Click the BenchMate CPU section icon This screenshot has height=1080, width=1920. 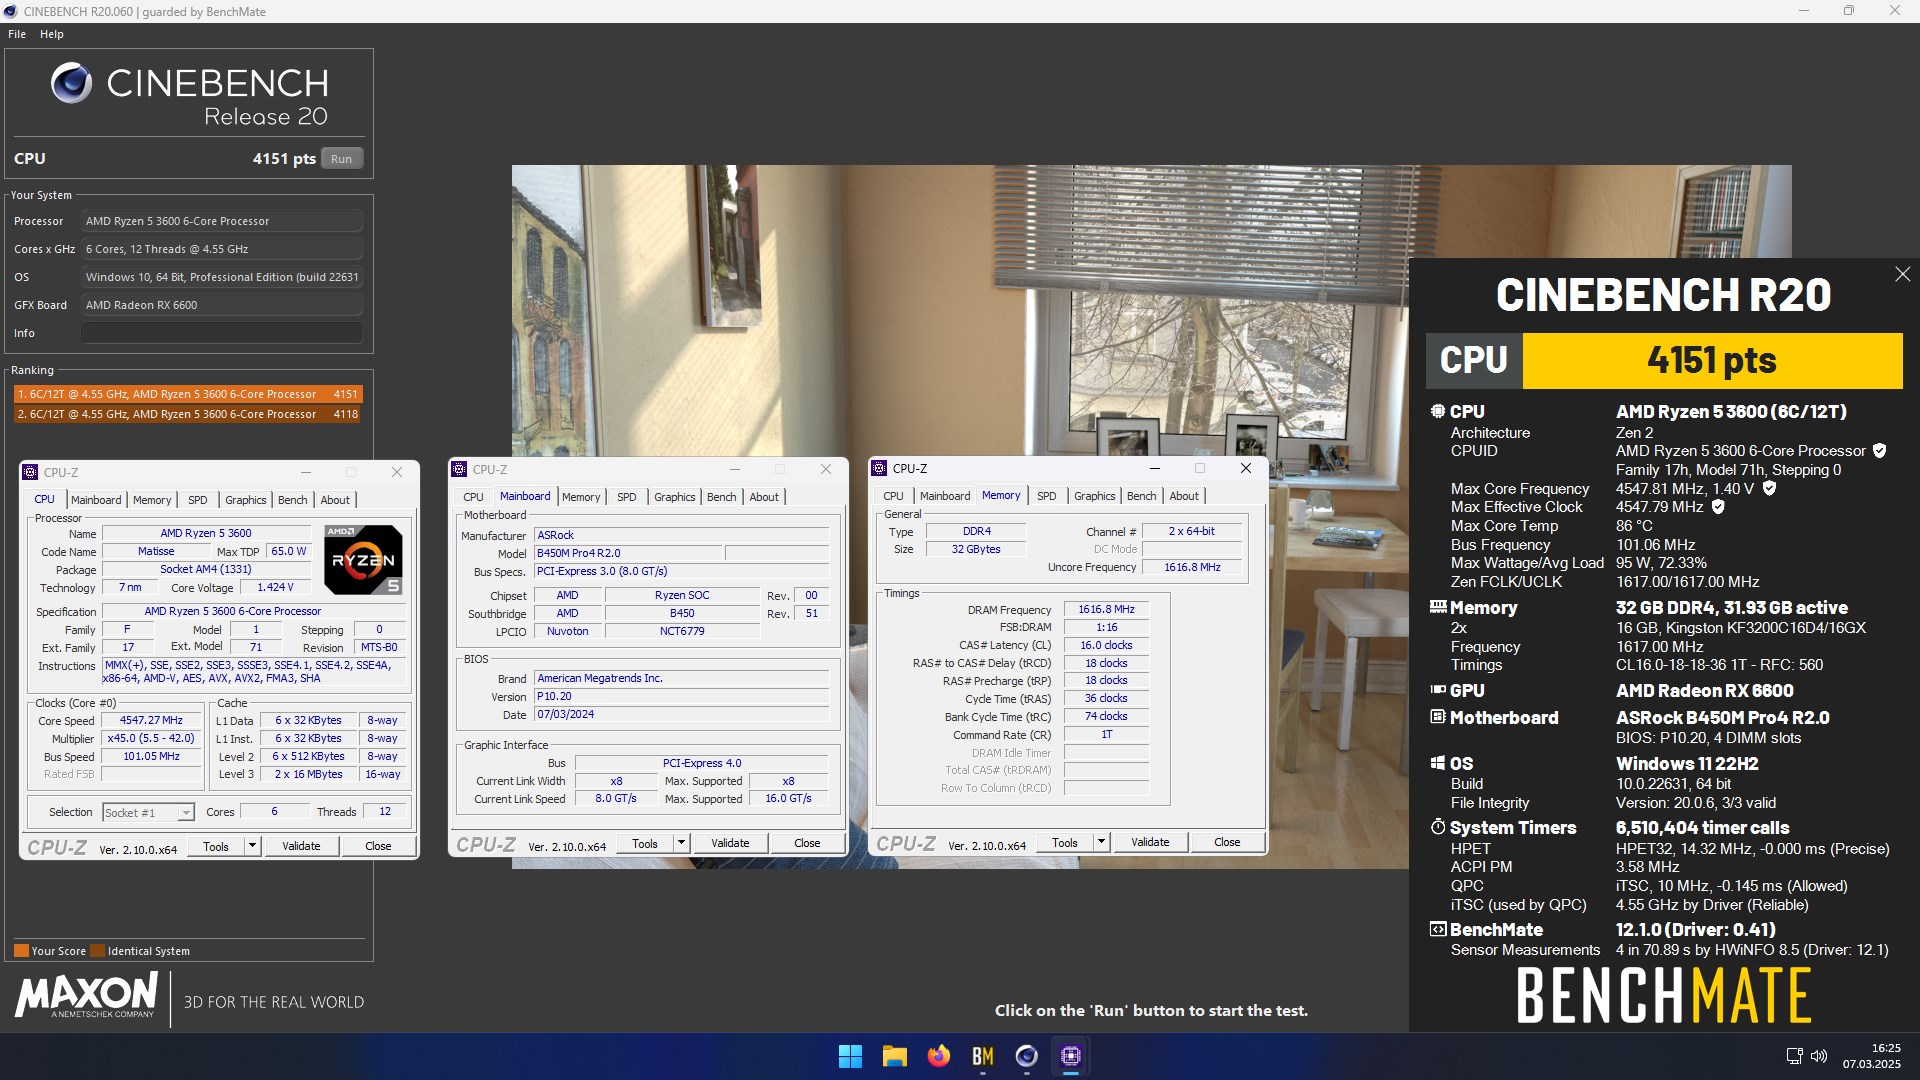coord(1438,411)
